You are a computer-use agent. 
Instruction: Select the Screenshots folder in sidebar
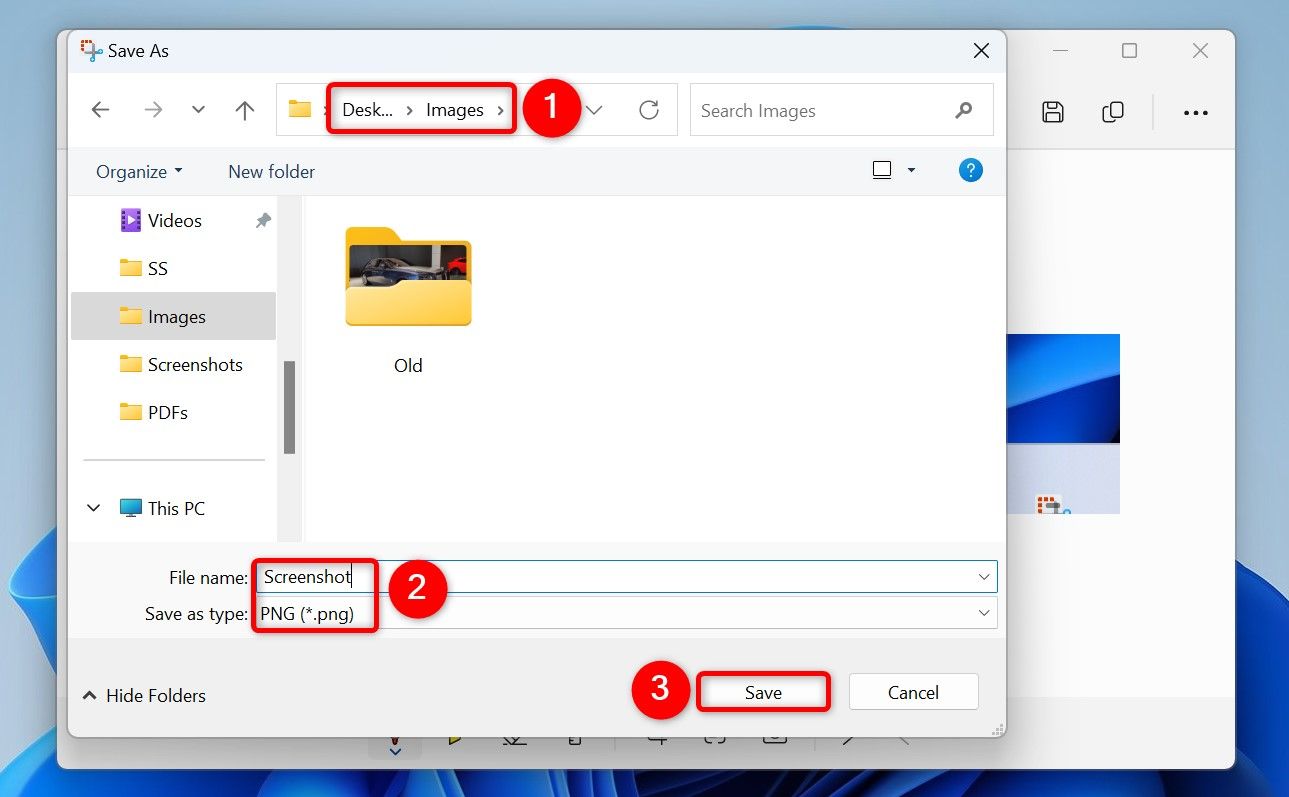pos(196,364)
